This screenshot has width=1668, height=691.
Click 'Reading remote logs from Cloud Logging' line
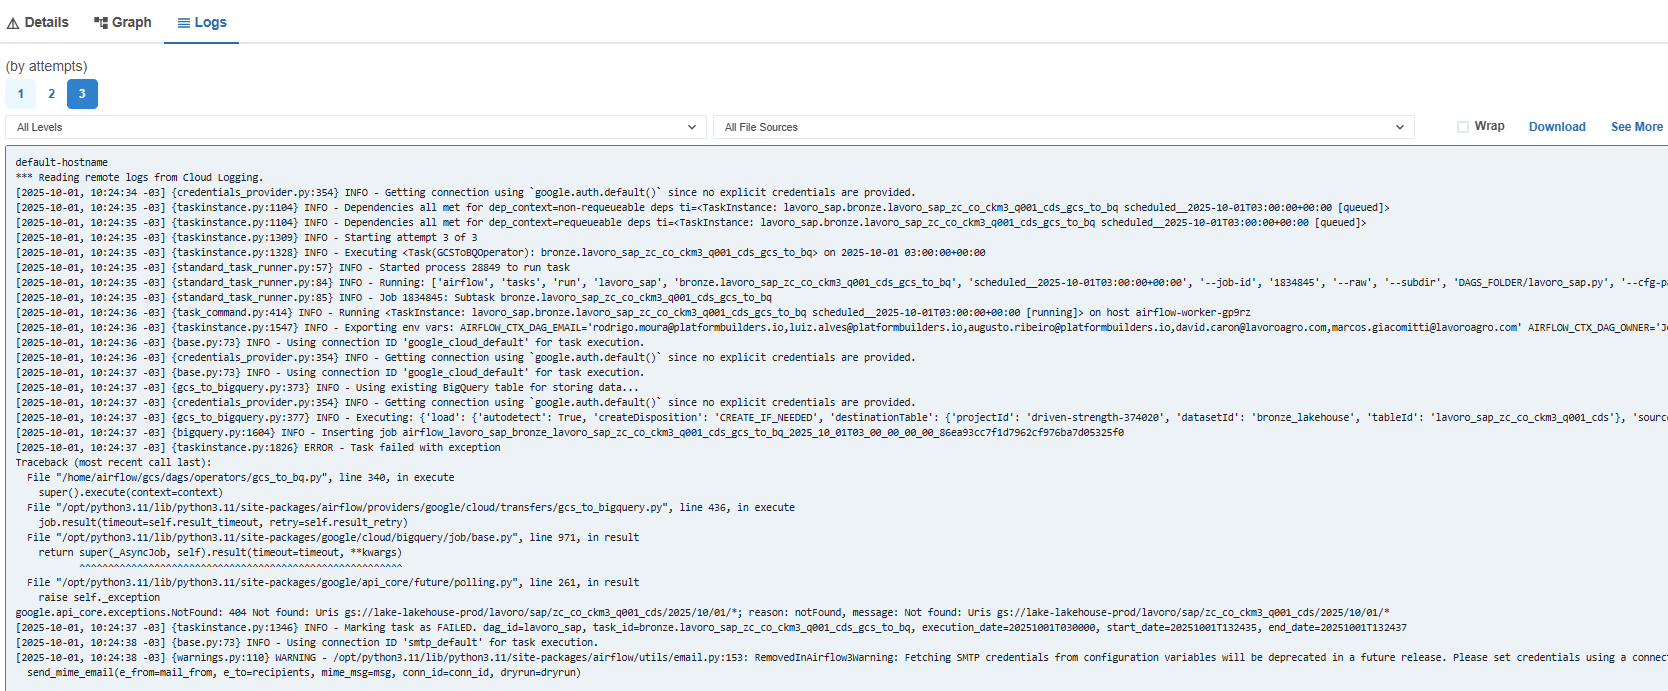tap(139, 177)
